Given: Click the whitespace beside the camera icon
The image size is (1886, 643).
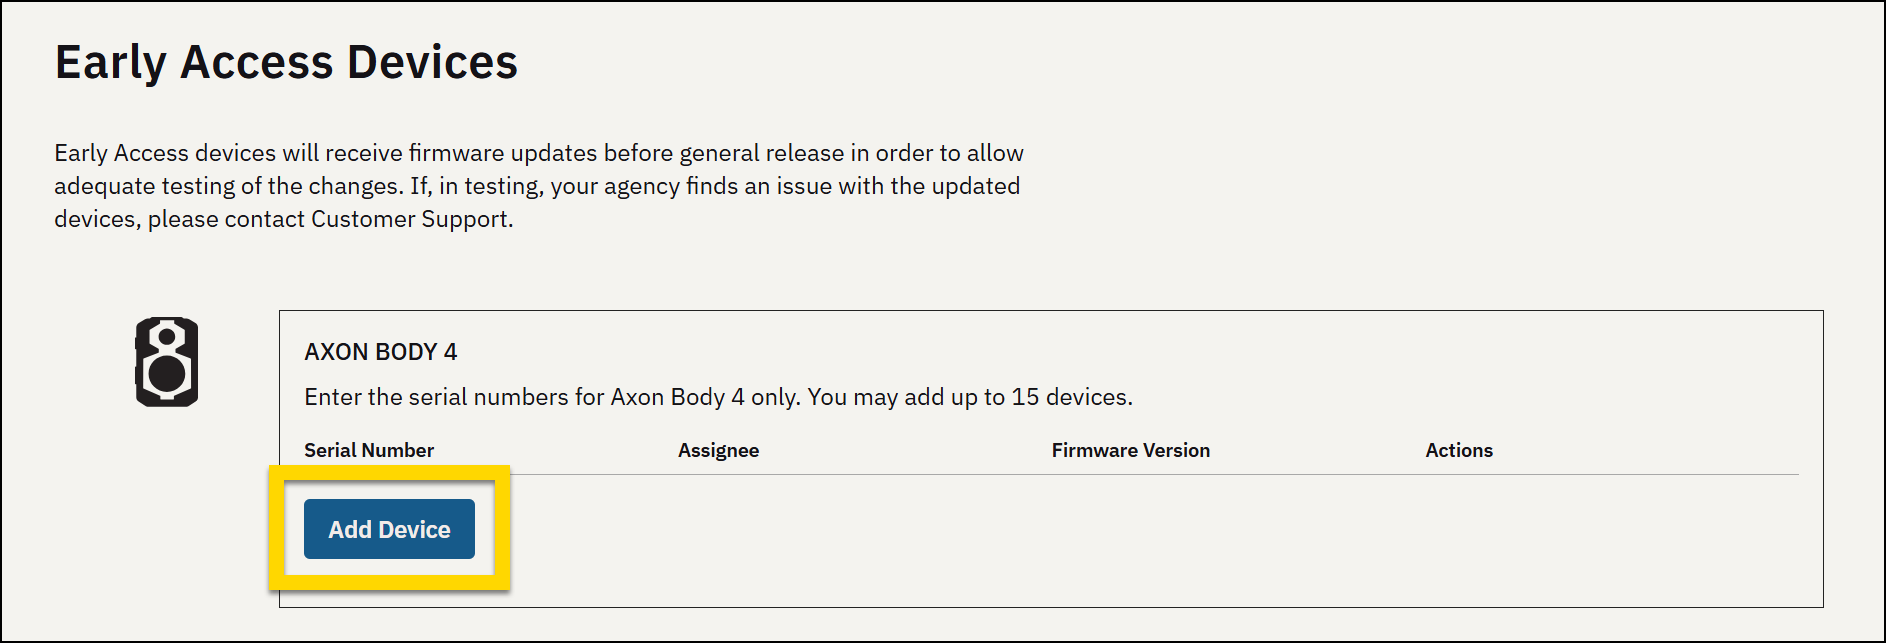Looking at the screenshot, I should tap(240, 360).
